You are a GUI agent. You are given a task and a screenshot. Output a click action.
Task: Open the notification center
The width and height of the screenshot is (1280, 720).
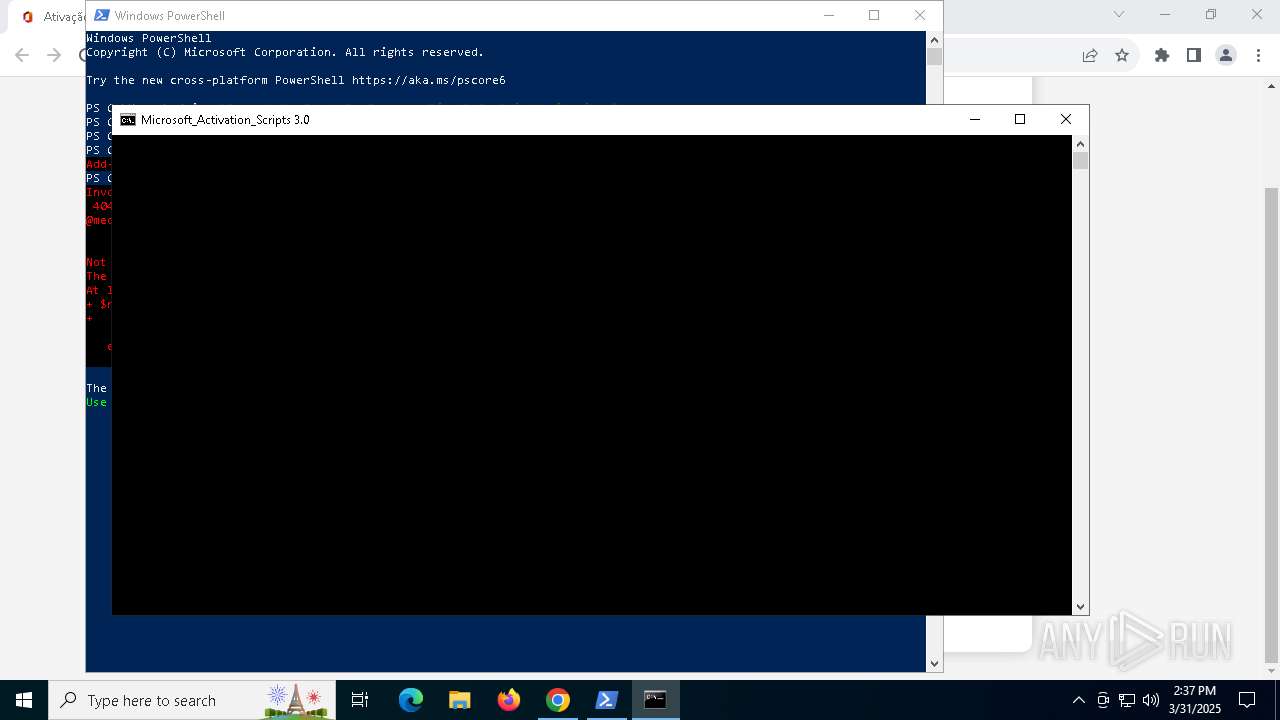point(1247,700)
